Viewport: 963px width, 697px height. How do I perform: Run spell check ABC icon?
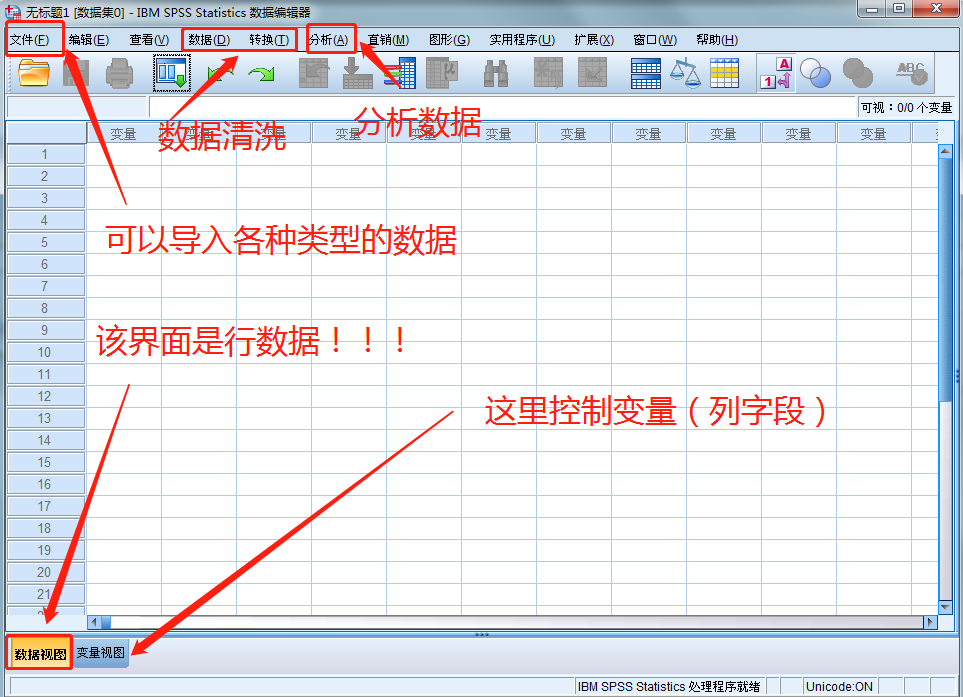pos(911,73)
